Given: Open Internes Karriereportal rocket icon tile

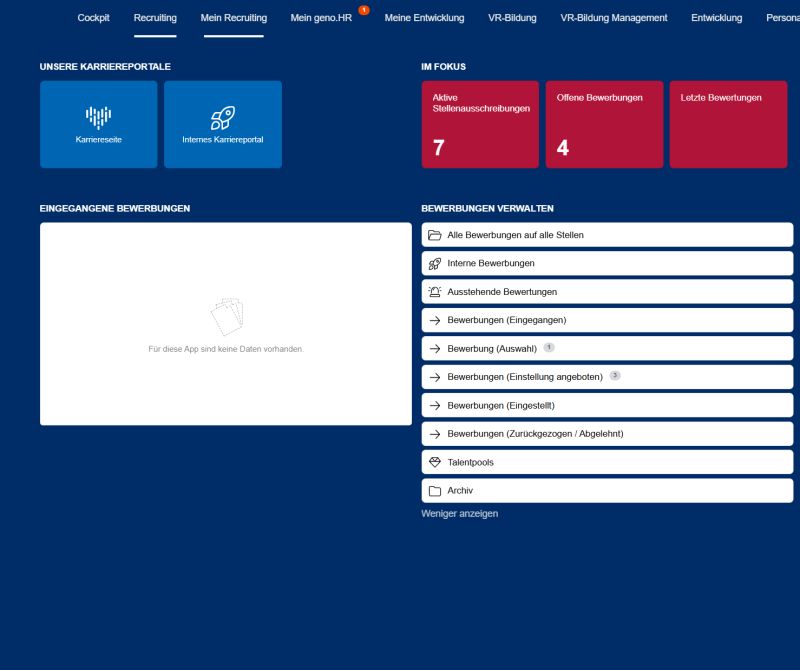Looking at the screenshot, I should pos(222,117).
